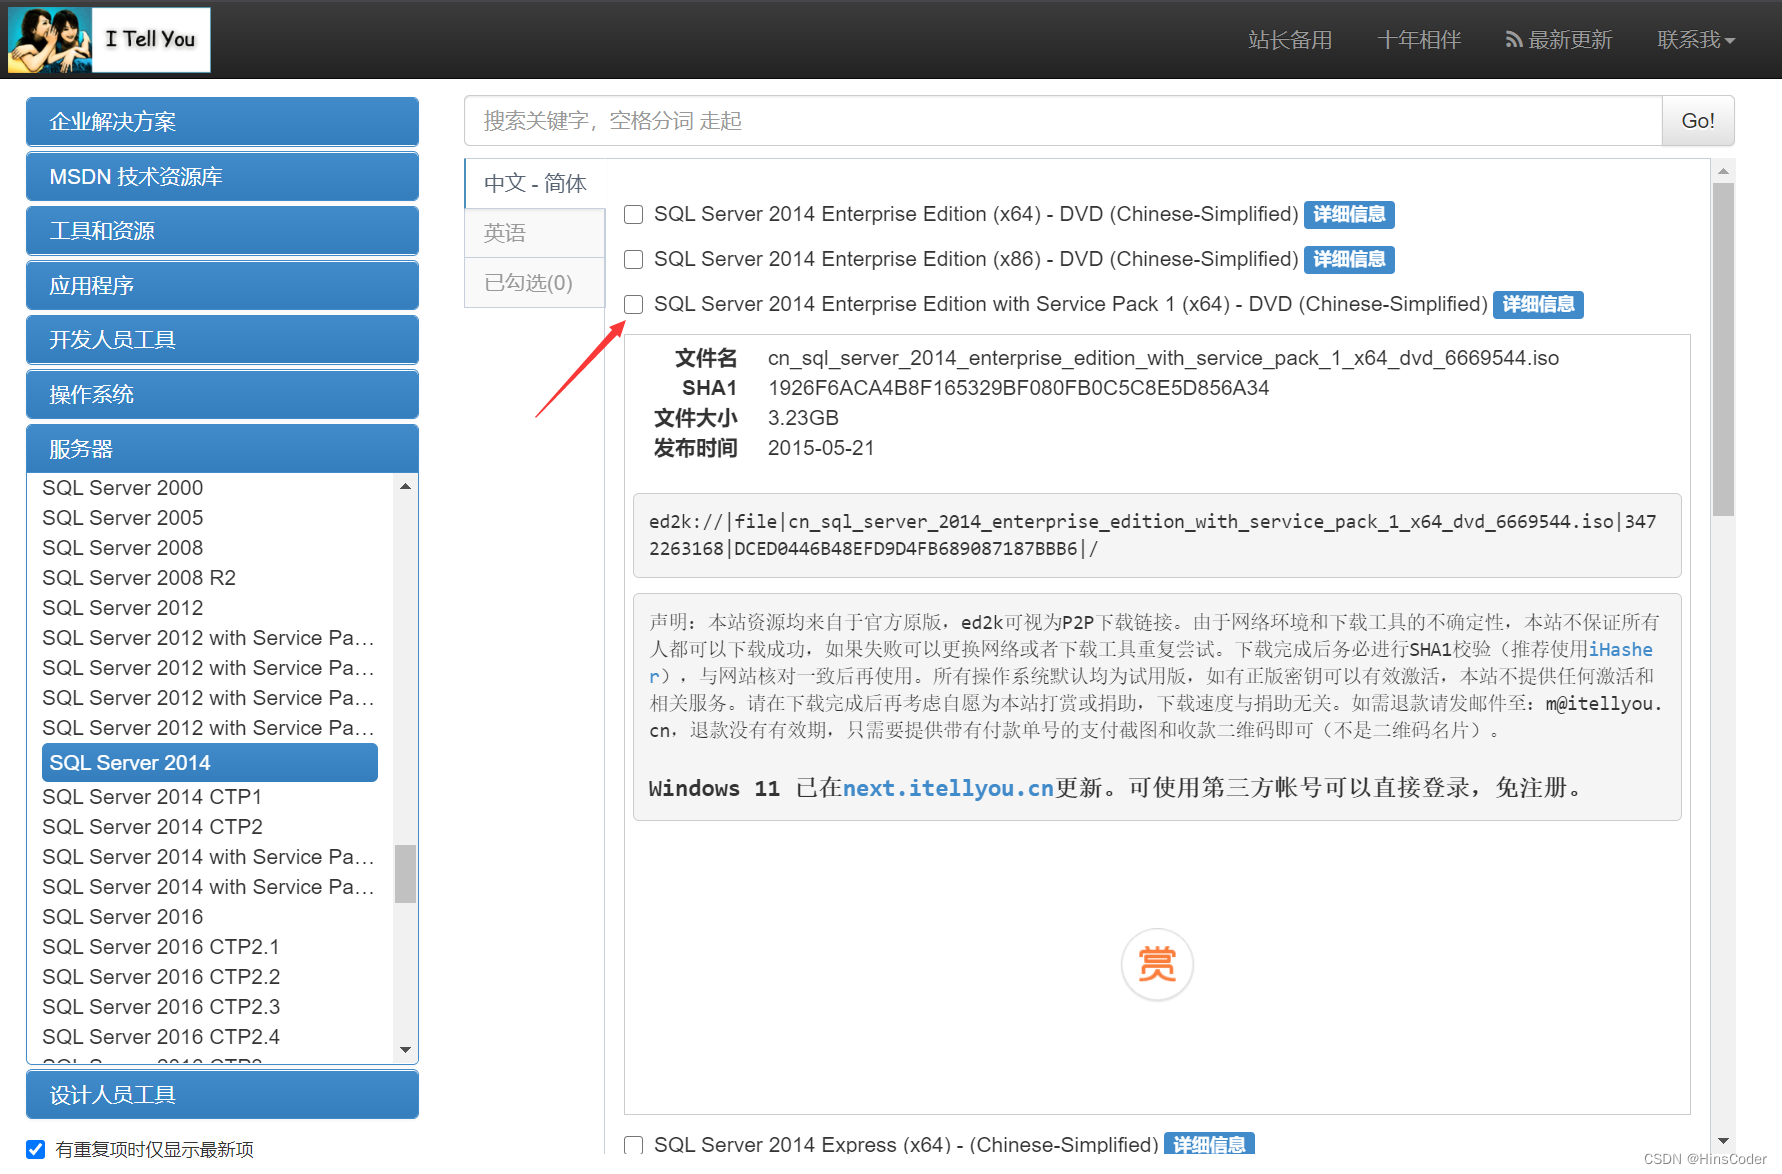Show 详细信息 for Express x64
Image resolution: width=1782 pixels, height=1174 pixels.
1209,1144
